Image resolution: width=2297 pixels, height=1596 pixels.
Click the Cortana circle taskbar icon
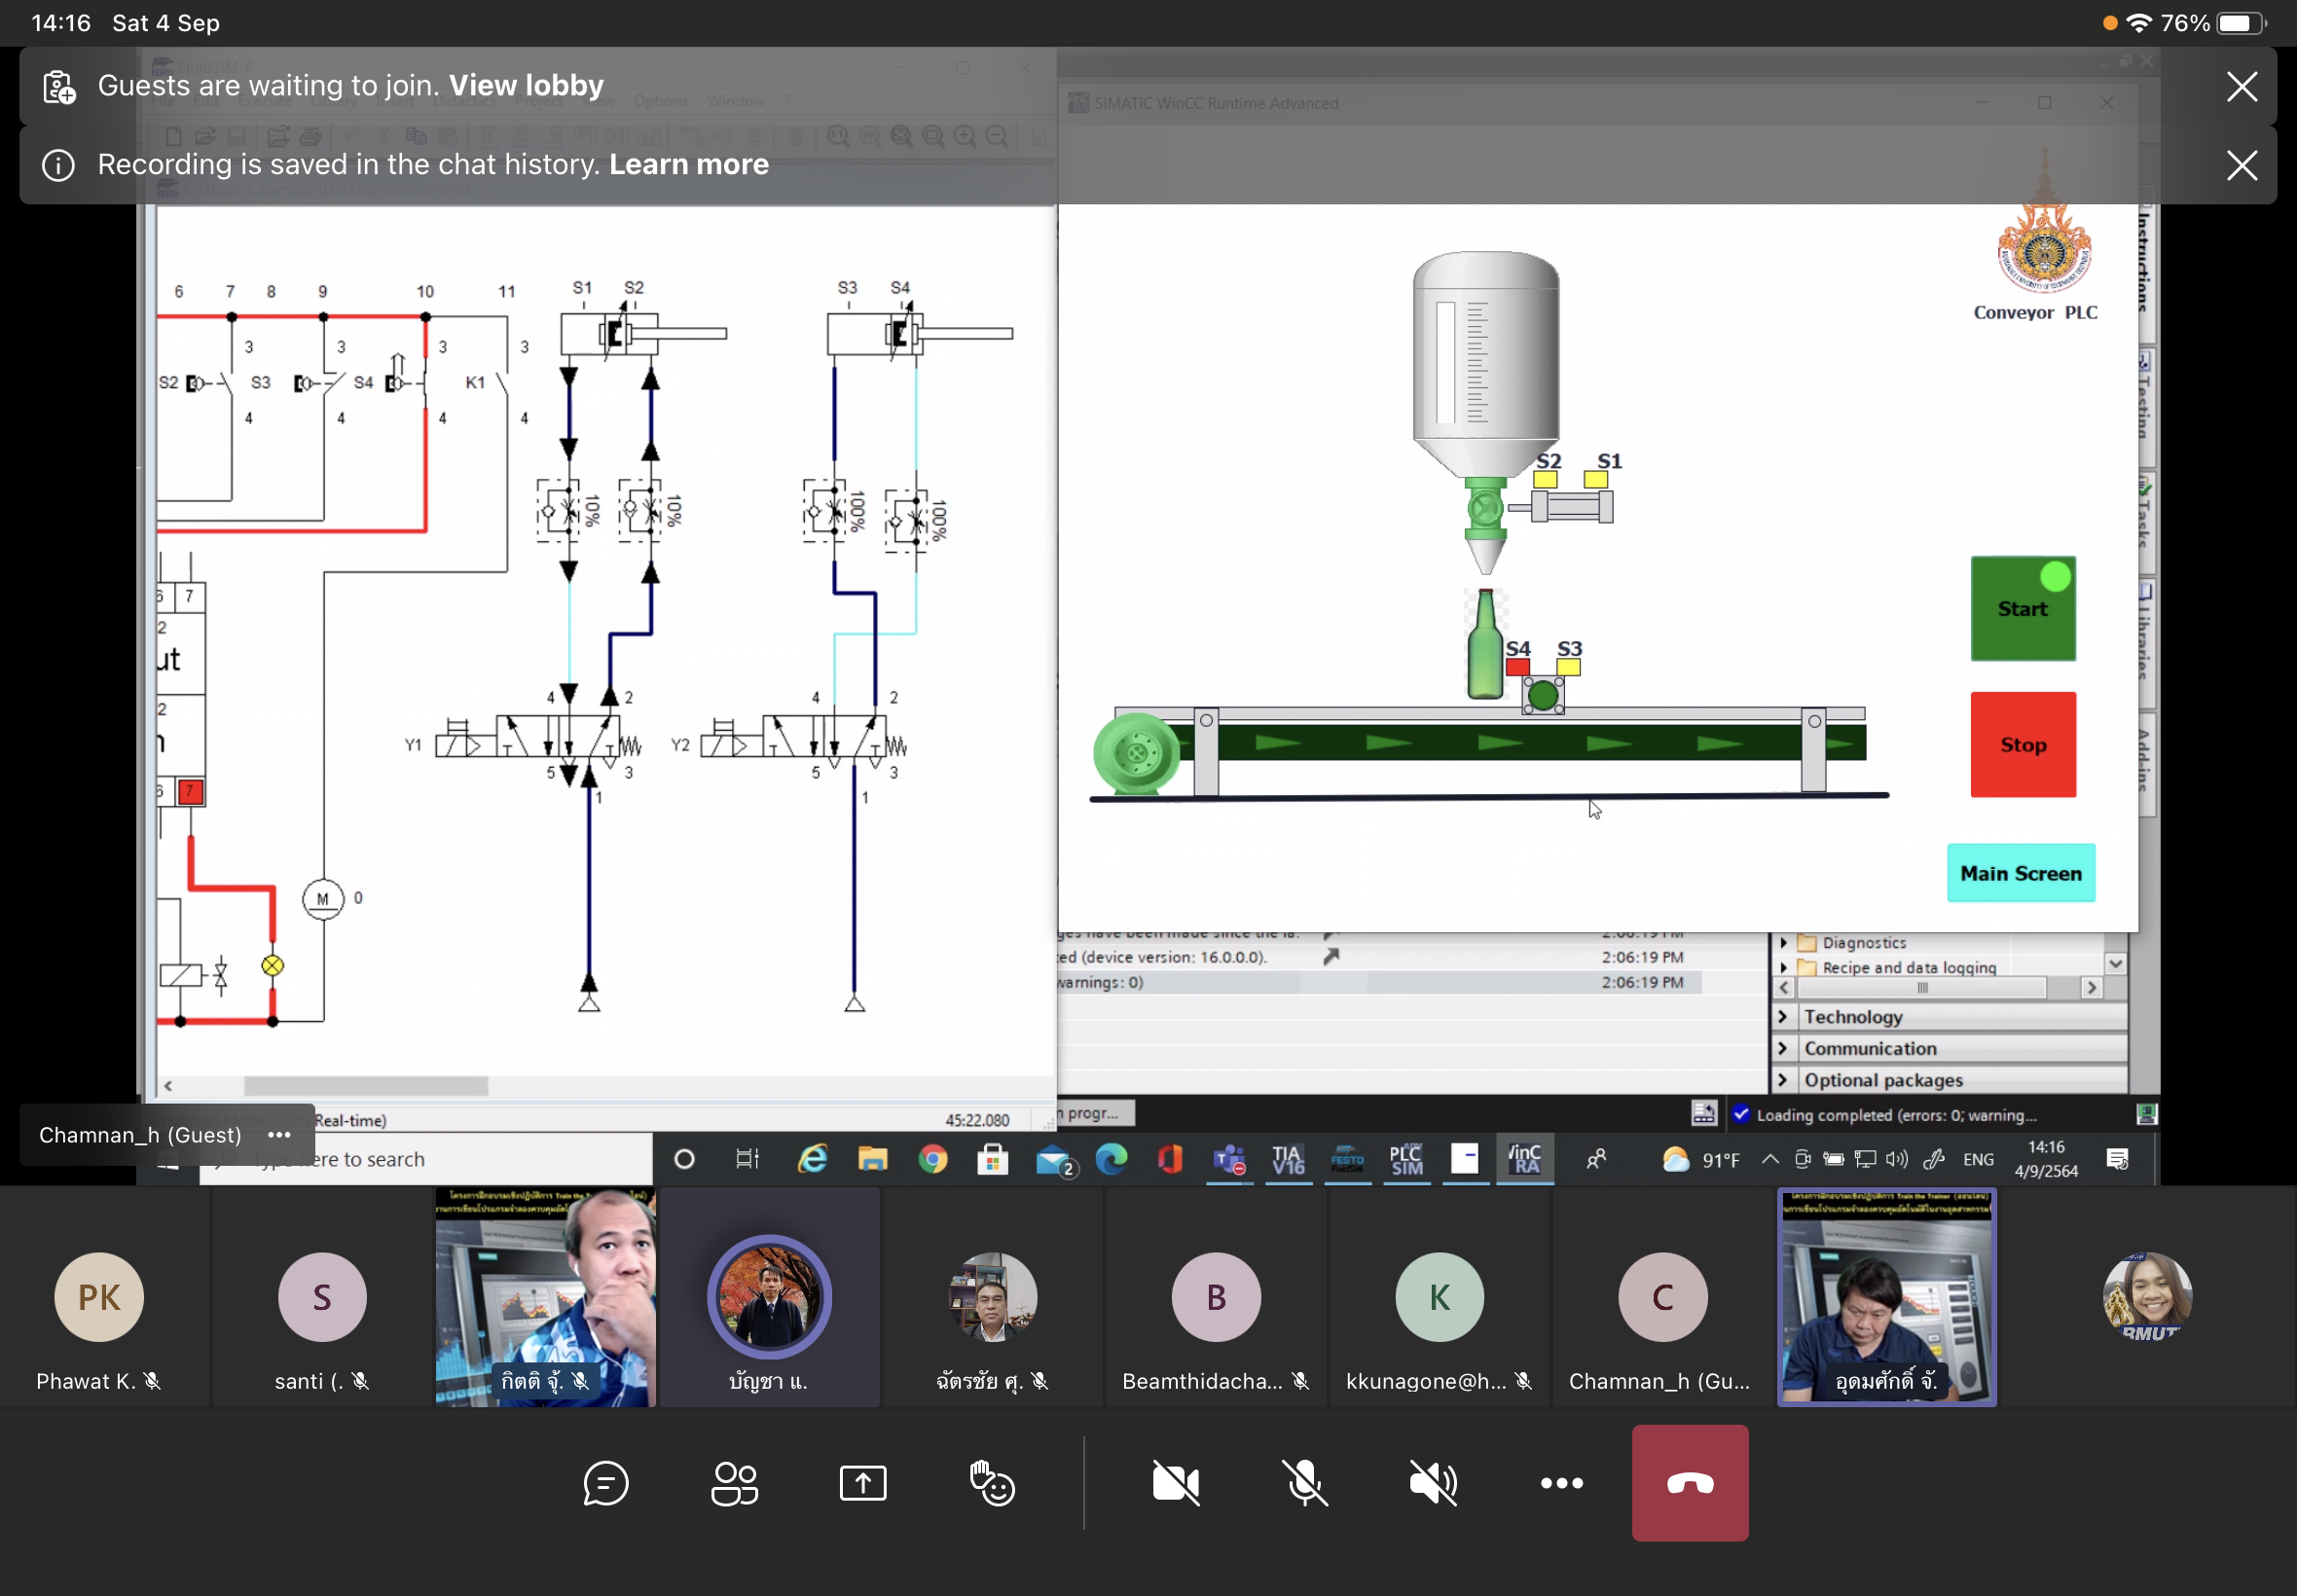[x=684, y=1159]
